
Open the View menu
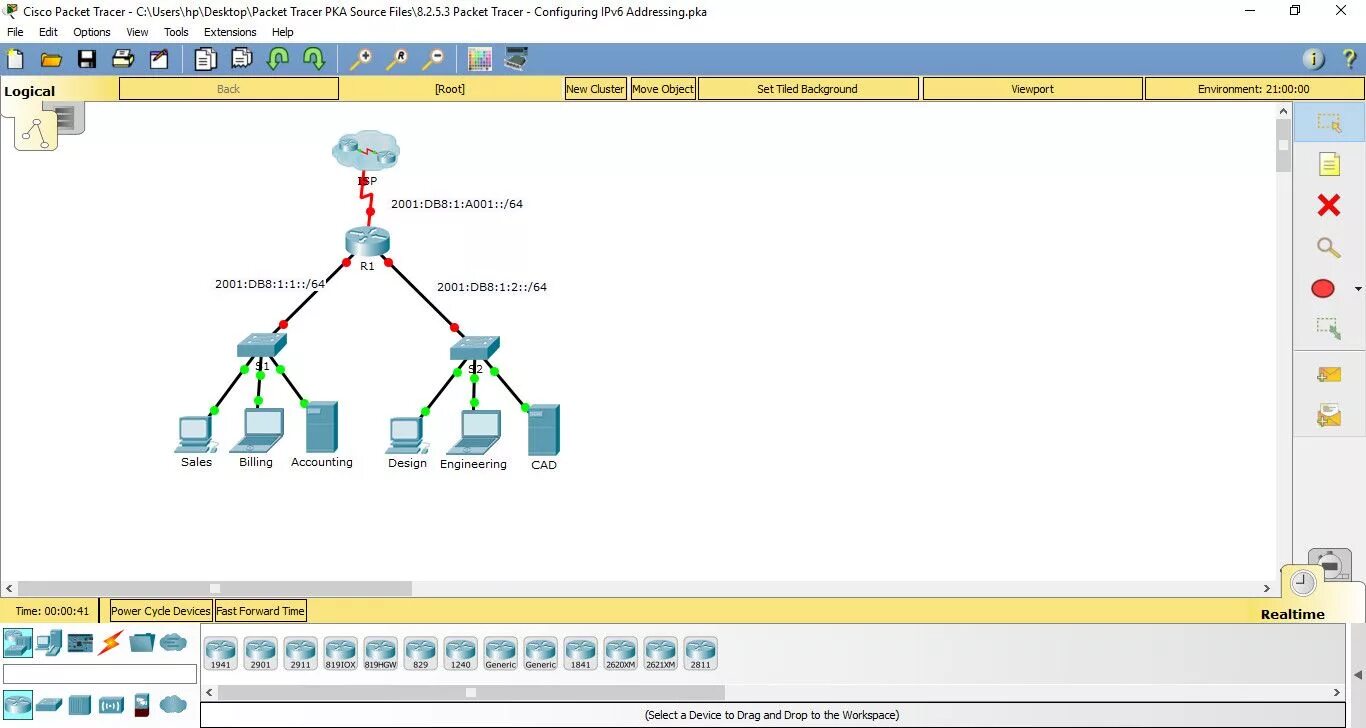[x=138, y=32]
